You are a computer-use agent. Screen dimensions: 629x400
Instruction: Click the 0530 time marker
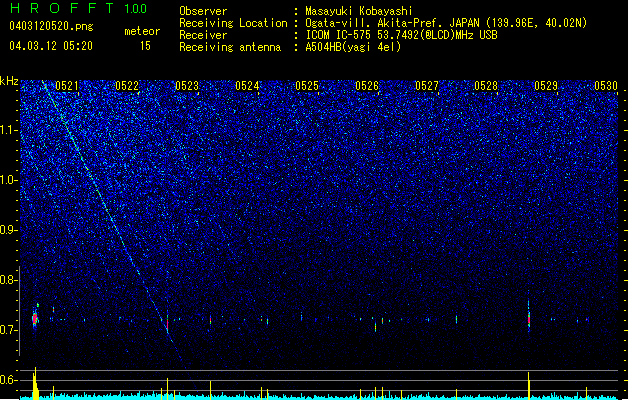[606, 86]
